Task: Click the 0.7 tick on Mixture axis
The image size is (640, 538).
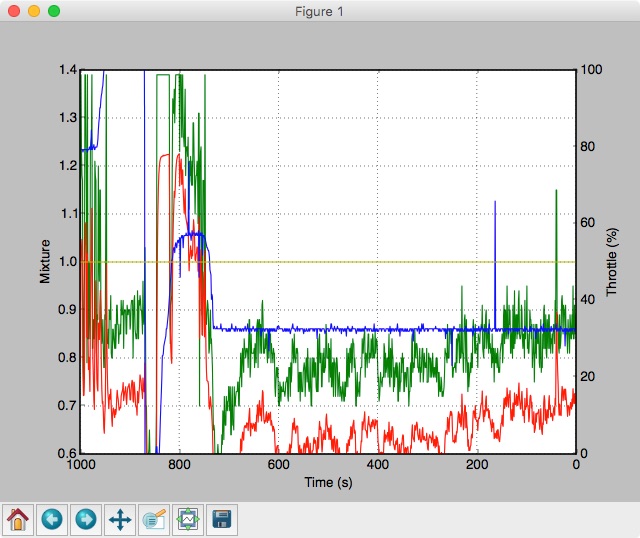Action: [x=68, y=405]
